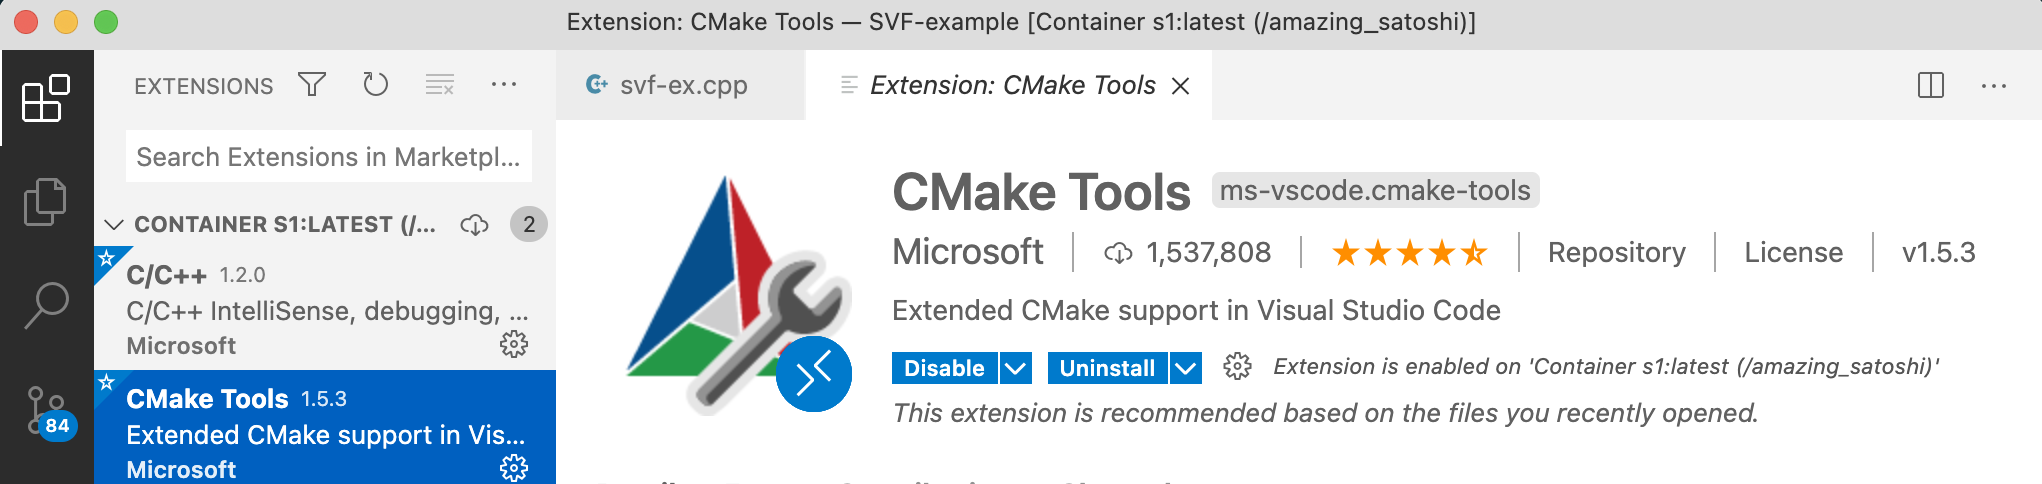Image resolution: width=2042 pixels, height=484 pixels.
Task: Click the Search Extensions in Marketplace field
Action: (x=328, y=157)
